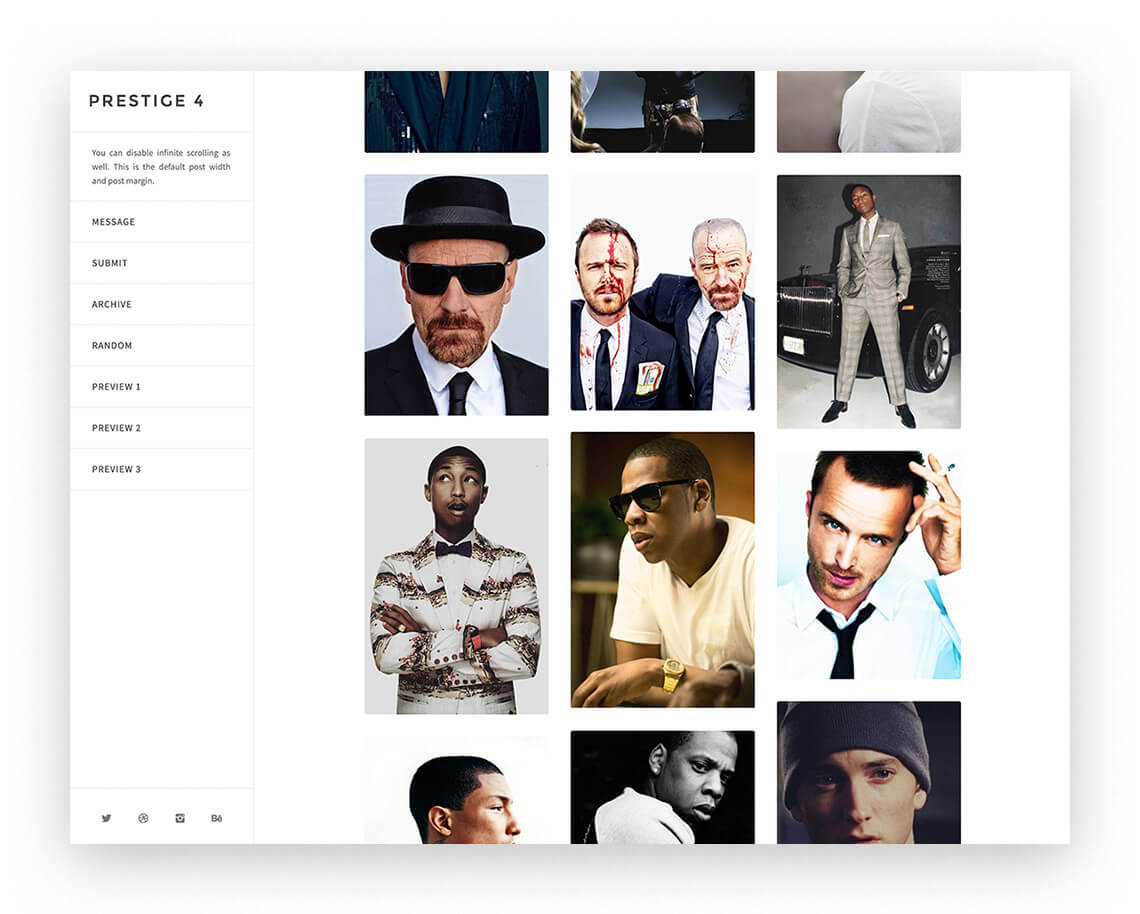This screenshot has height=914, width=1140.
Task: Open photo of man in plaid suit by car
Action: (x=869, y=302)
